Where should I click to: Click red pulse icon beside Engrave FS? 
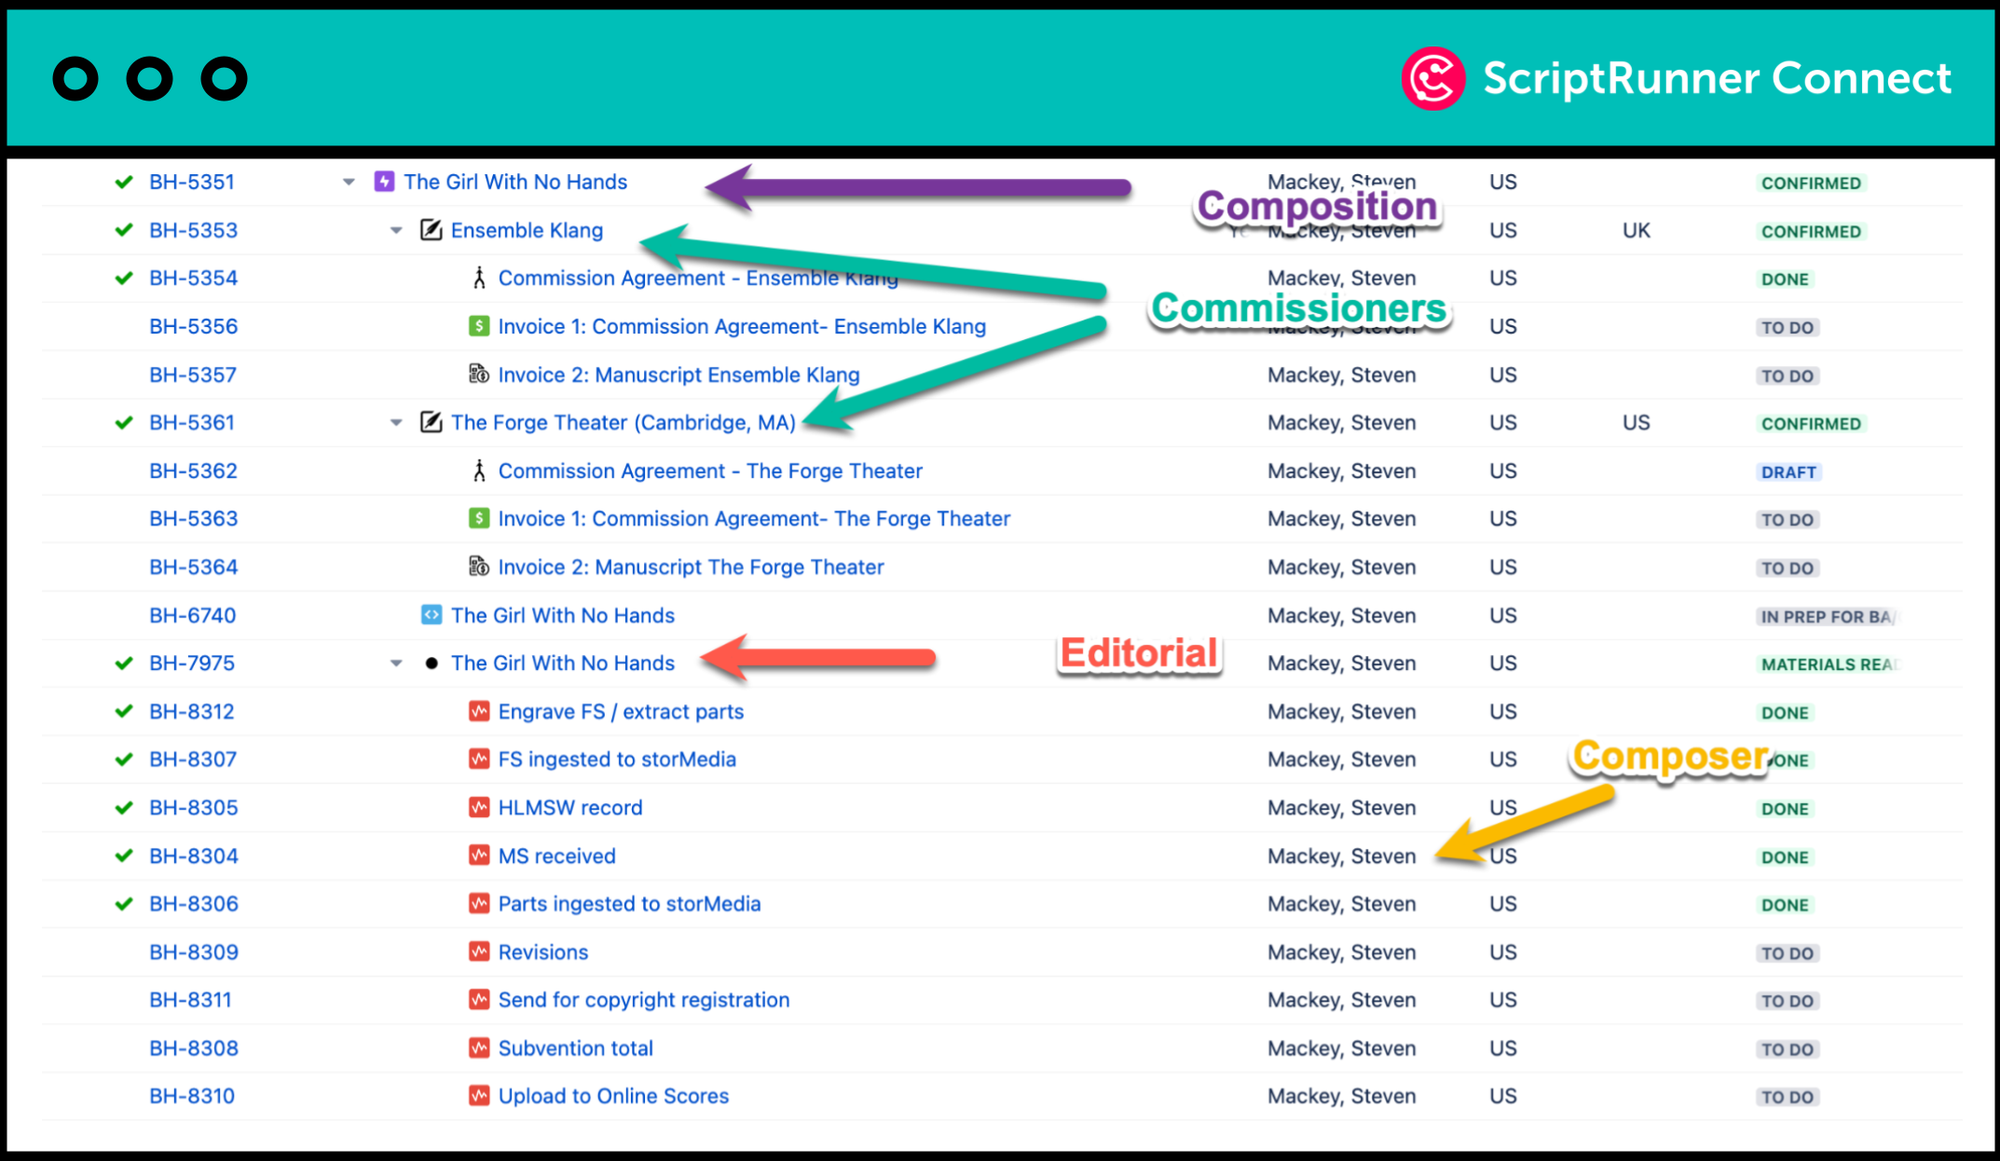point(479,711)
